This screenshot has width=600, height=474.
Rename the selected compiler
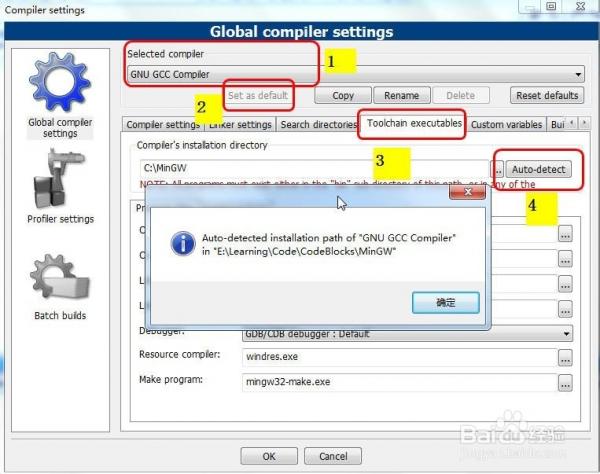pyautogui.click(x=401, y=96)
